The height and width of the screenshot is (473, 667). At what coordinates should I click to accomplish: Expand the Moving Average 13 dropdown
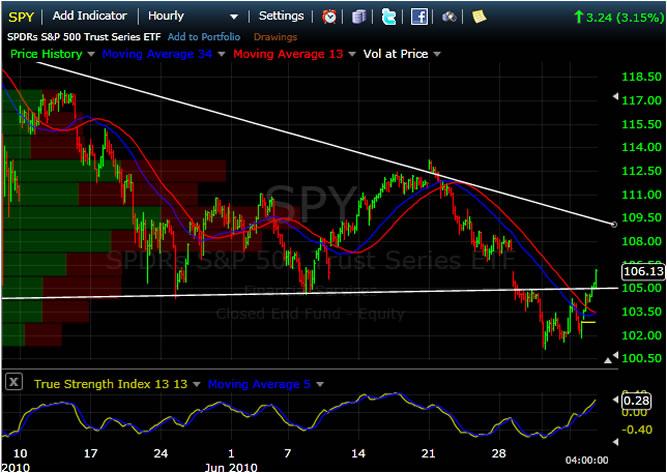[x=352, y=54]
